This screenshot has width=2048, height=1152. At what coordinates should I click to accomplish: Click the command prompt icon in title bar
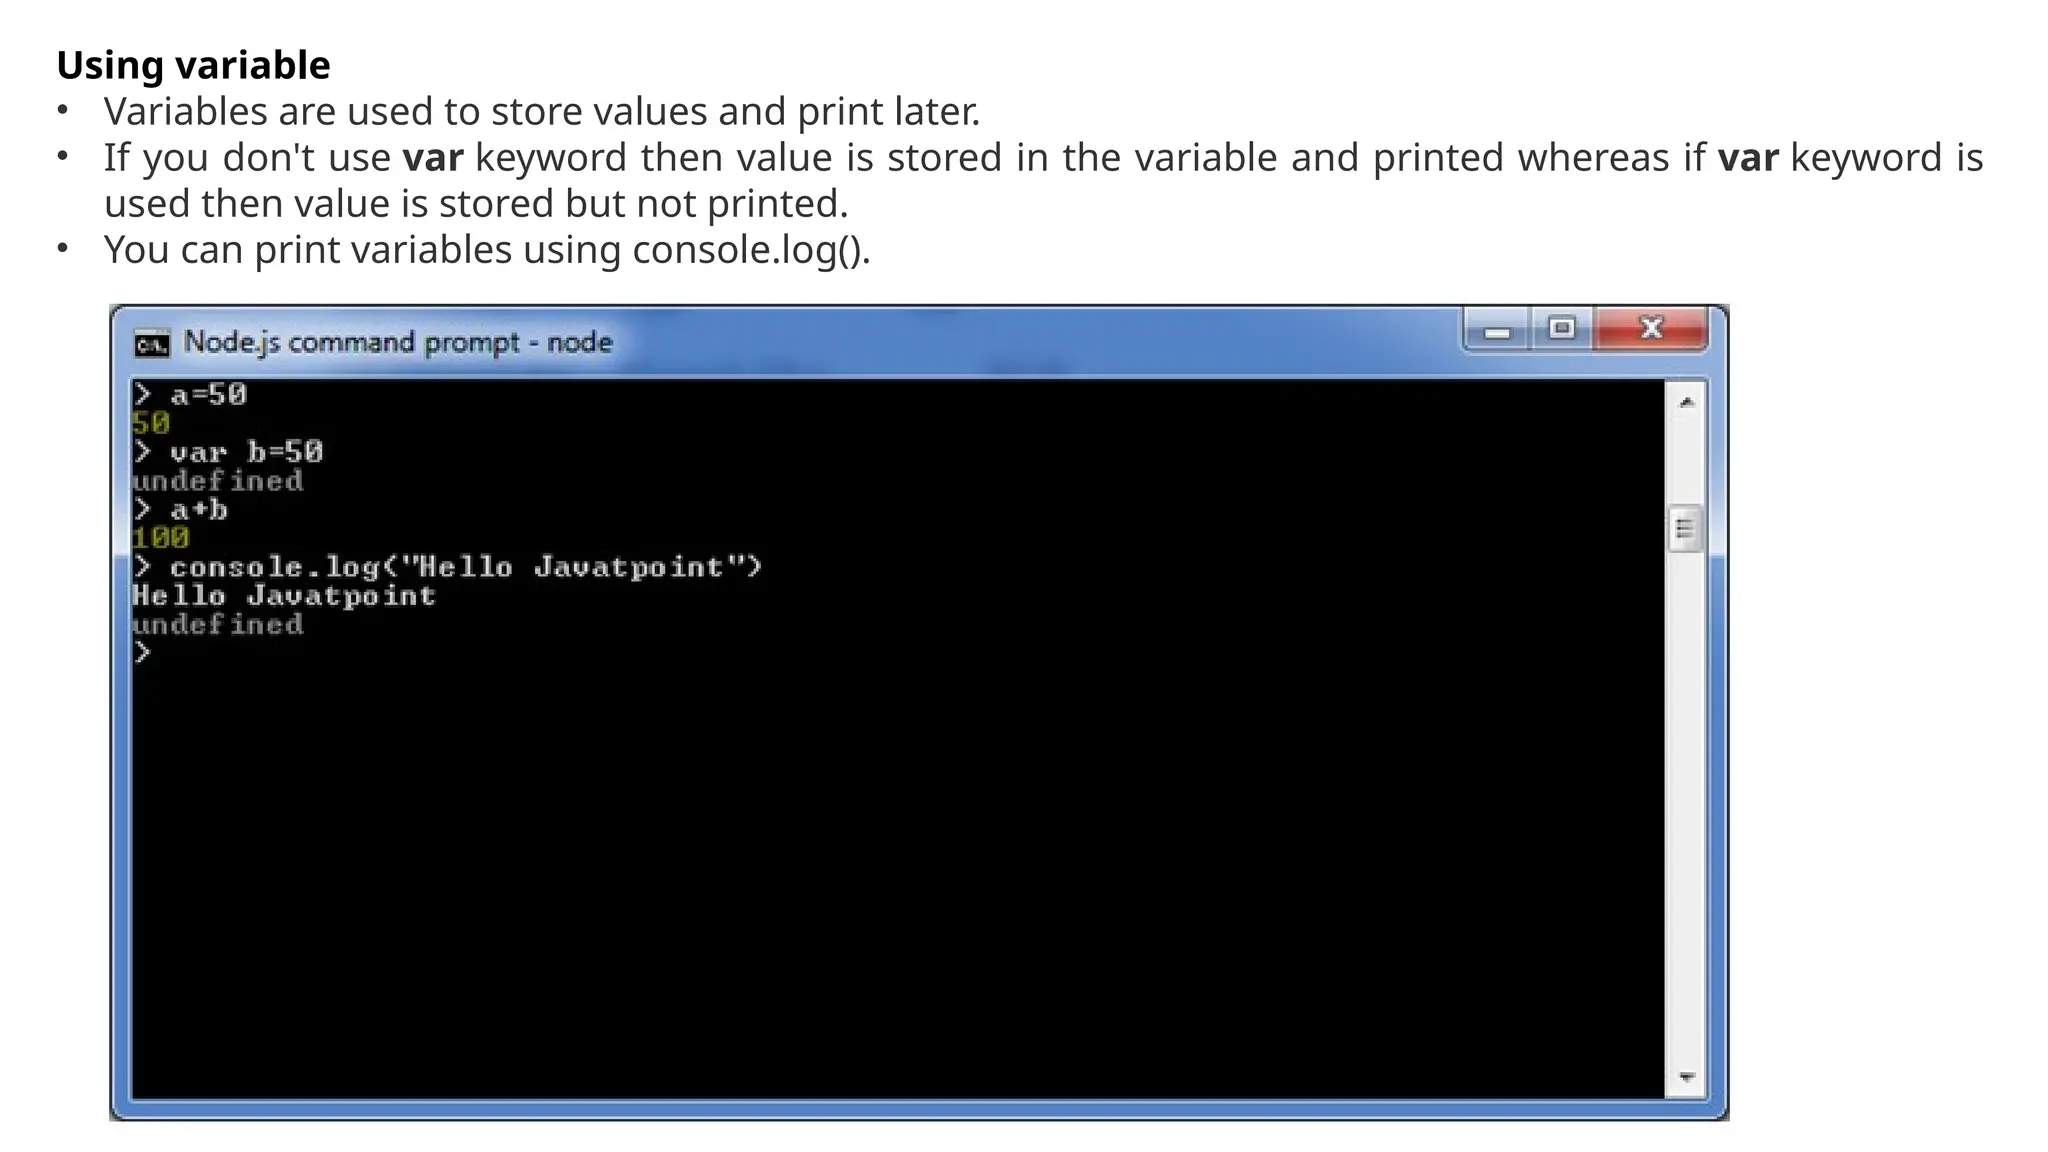point(152,344)
